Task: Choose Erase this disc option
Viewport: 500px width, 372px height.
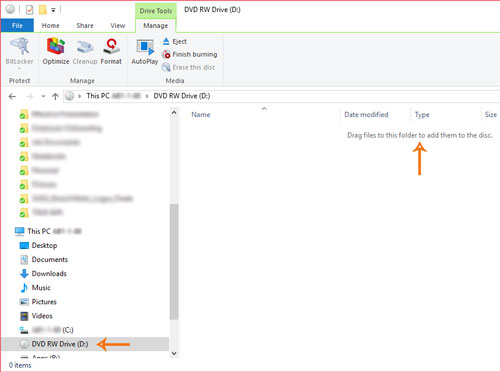Action: pyautogui.click(x=188, y=67)
